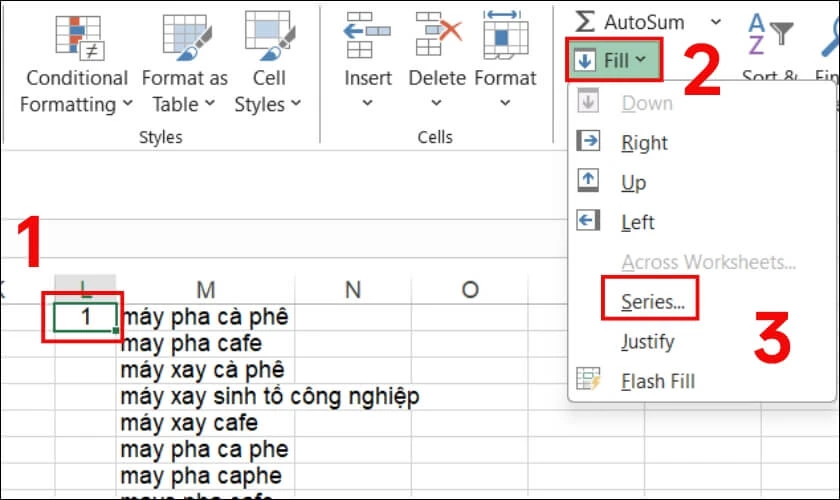Open the Delete dropdown arrow
Image resolution: width=840 pixels, height=500 pixels.
437,102
